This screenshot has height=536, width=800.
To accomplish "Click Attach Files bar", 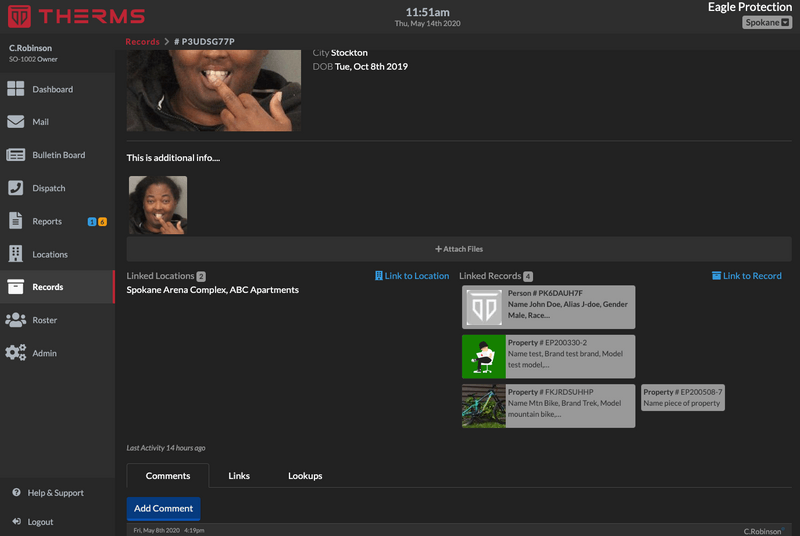I will point(459,249).
